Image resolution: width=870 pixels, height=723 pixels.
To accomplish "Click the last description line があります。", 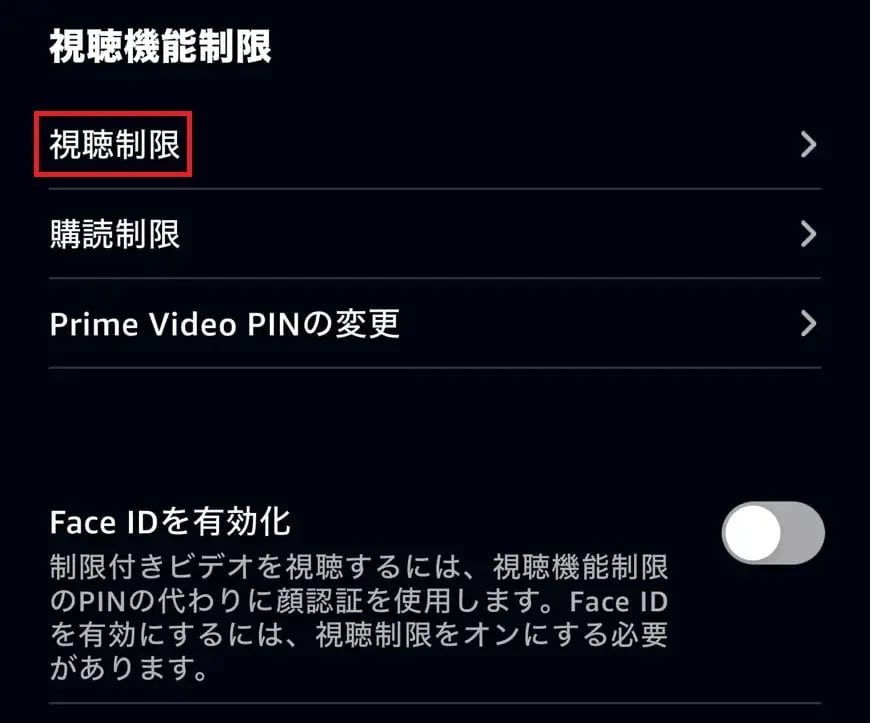I will (129, 668).
